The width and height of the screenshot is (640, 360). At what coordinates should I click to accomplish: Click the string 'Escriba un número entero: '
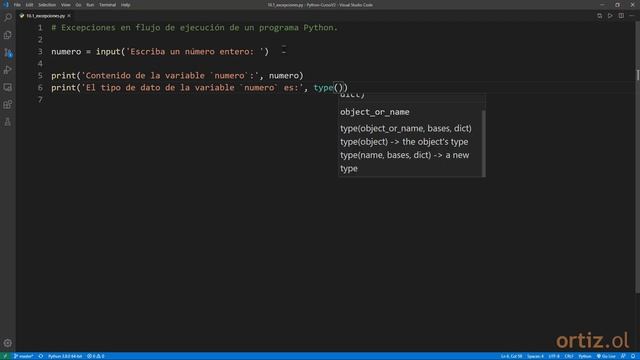195,51
